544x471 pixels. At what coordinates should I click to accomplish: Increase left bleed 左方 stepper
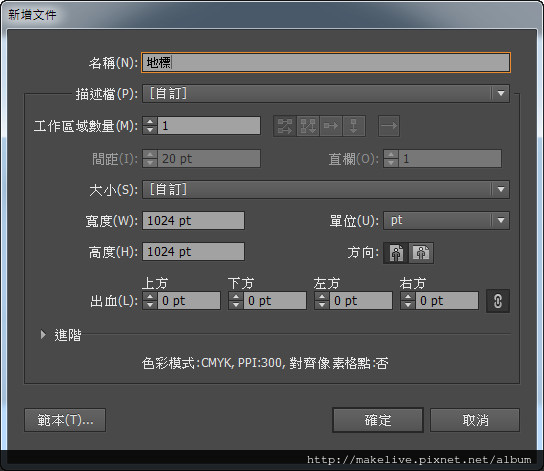coord(322,297)
